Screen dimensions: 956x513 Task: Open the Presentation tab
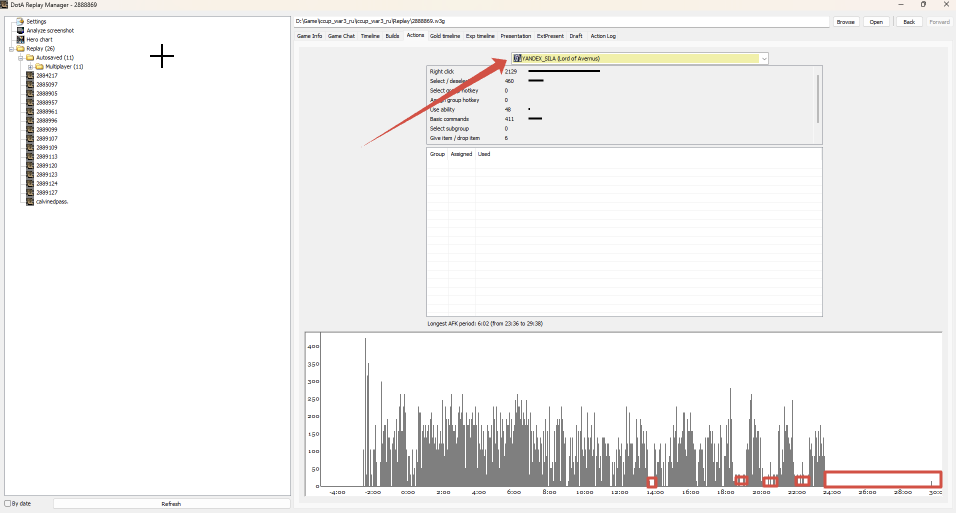click(516, 36)
